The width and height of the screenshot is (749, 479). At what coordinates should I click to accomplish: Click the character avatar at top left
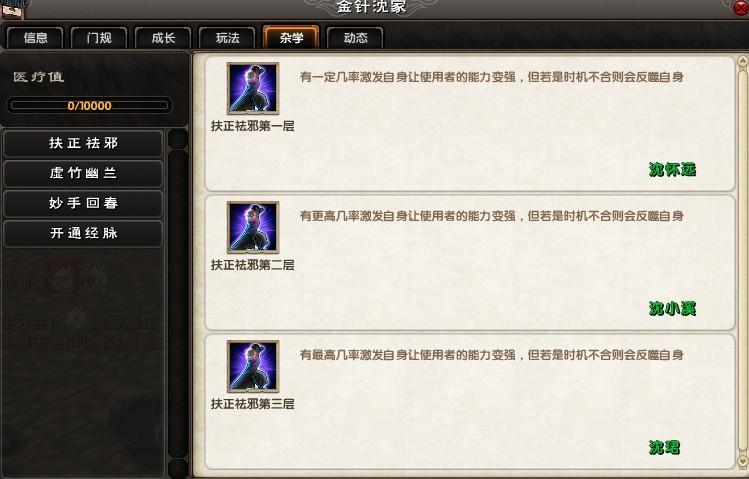(15, 9)
